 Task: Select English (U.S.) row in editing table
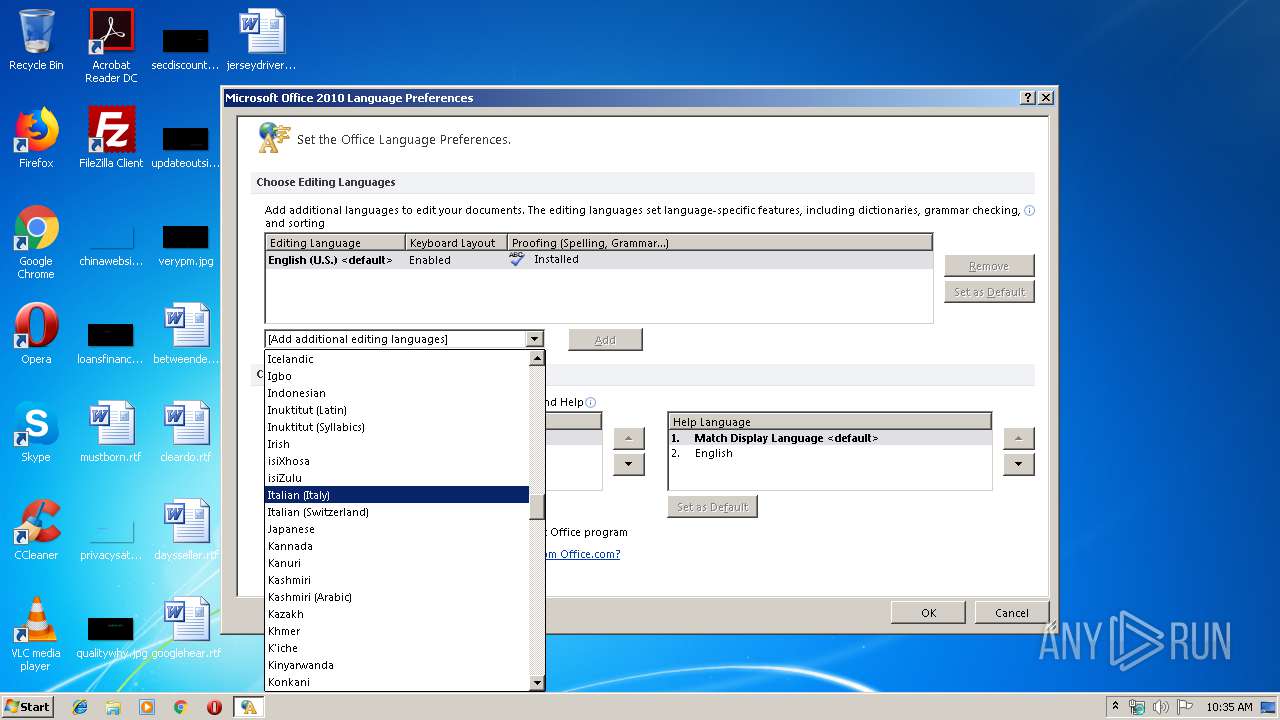[x=598, y=260]
